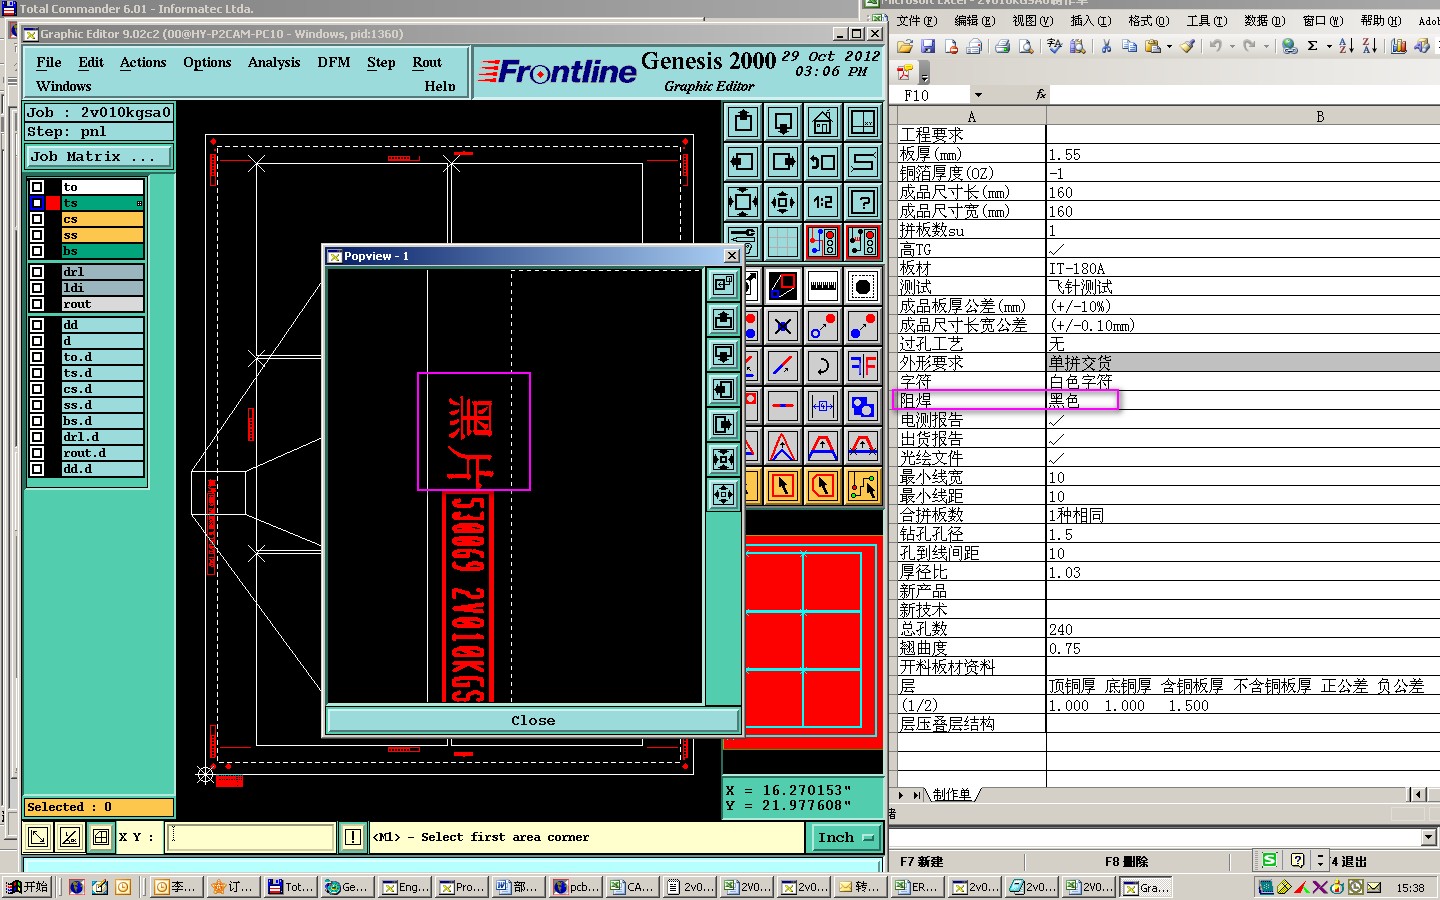Toggle the grid display icon

[x=783, y=242]
